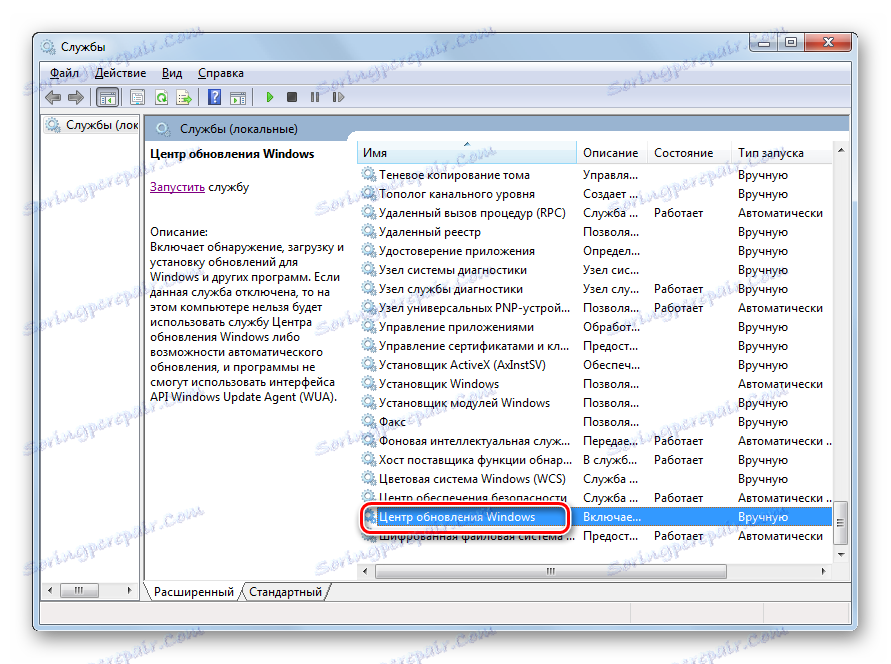Click the Back arrow toolbar icon
The height and width of the screenshot is (664, 891).
coord(53,98)
